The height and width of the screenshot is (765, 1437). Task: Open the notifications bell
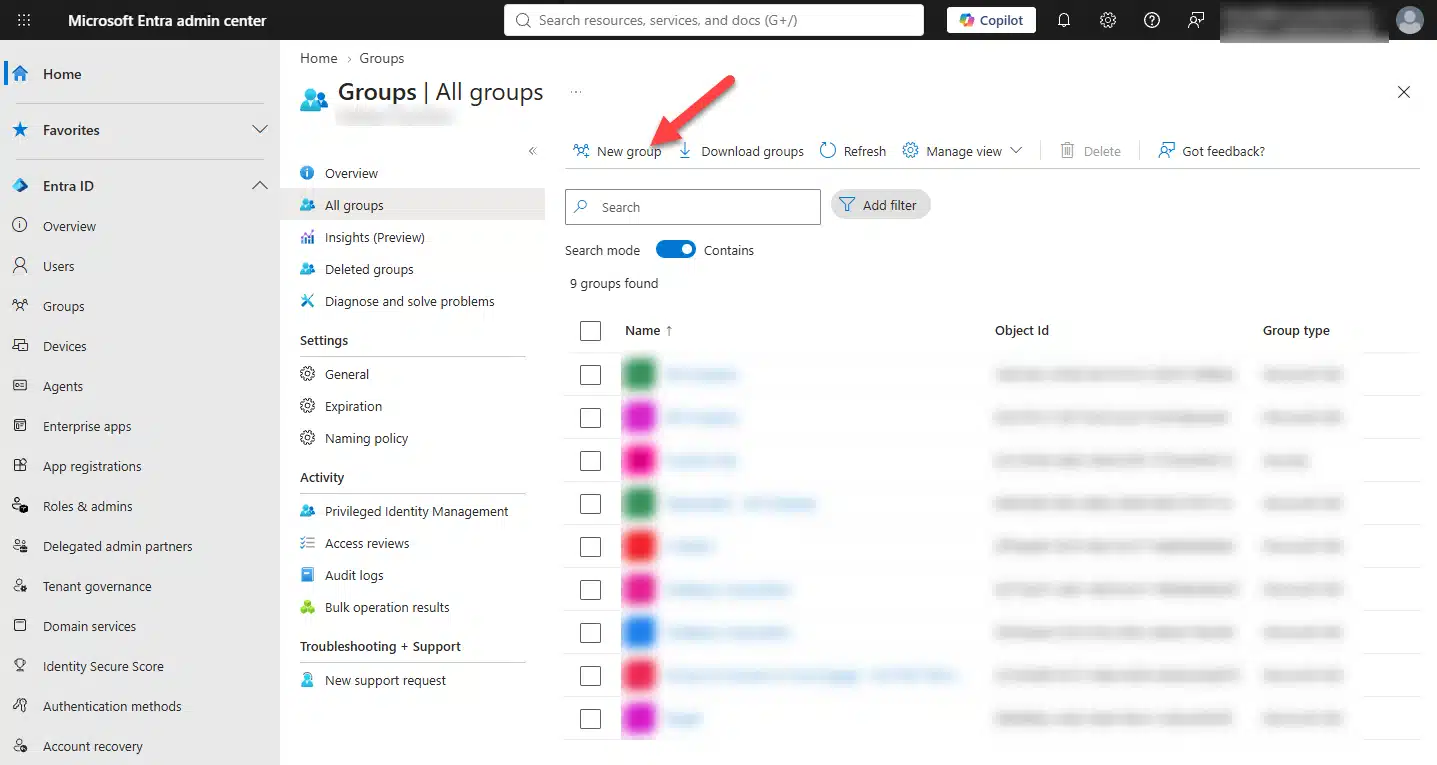tap(1064, 20)
